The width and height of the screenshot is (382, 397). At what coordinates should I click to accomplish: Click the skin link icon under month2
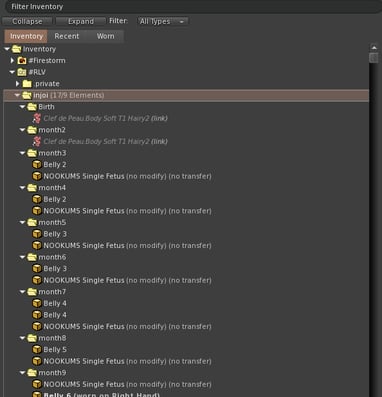point(37,142)
